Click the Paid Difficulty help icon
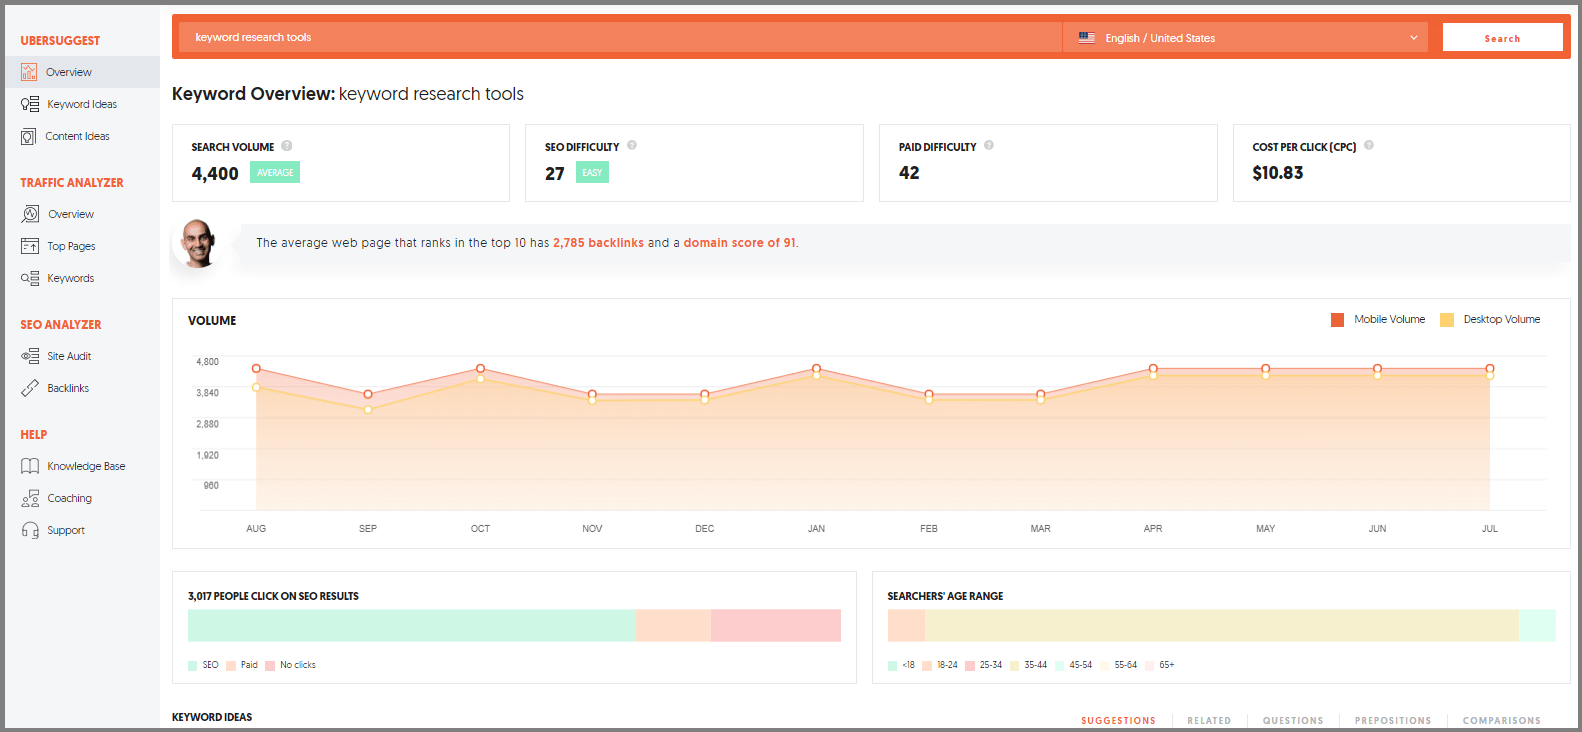Viewport: 1582px width, 732px height. 989,146
